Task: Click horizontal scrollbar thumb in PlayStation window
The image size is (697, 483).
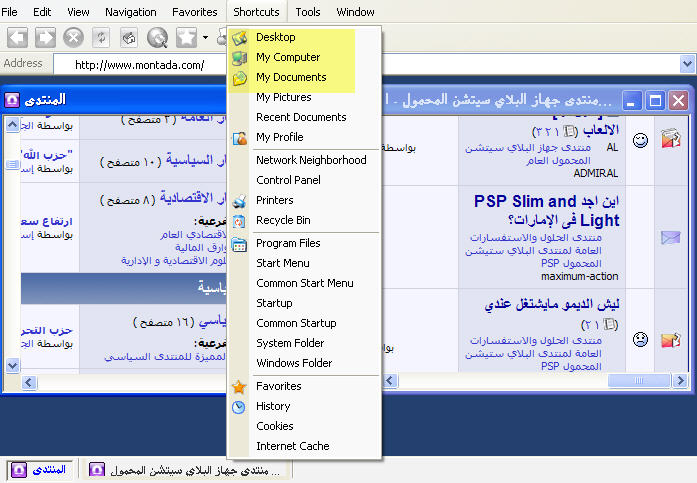Action: (639, 380)
